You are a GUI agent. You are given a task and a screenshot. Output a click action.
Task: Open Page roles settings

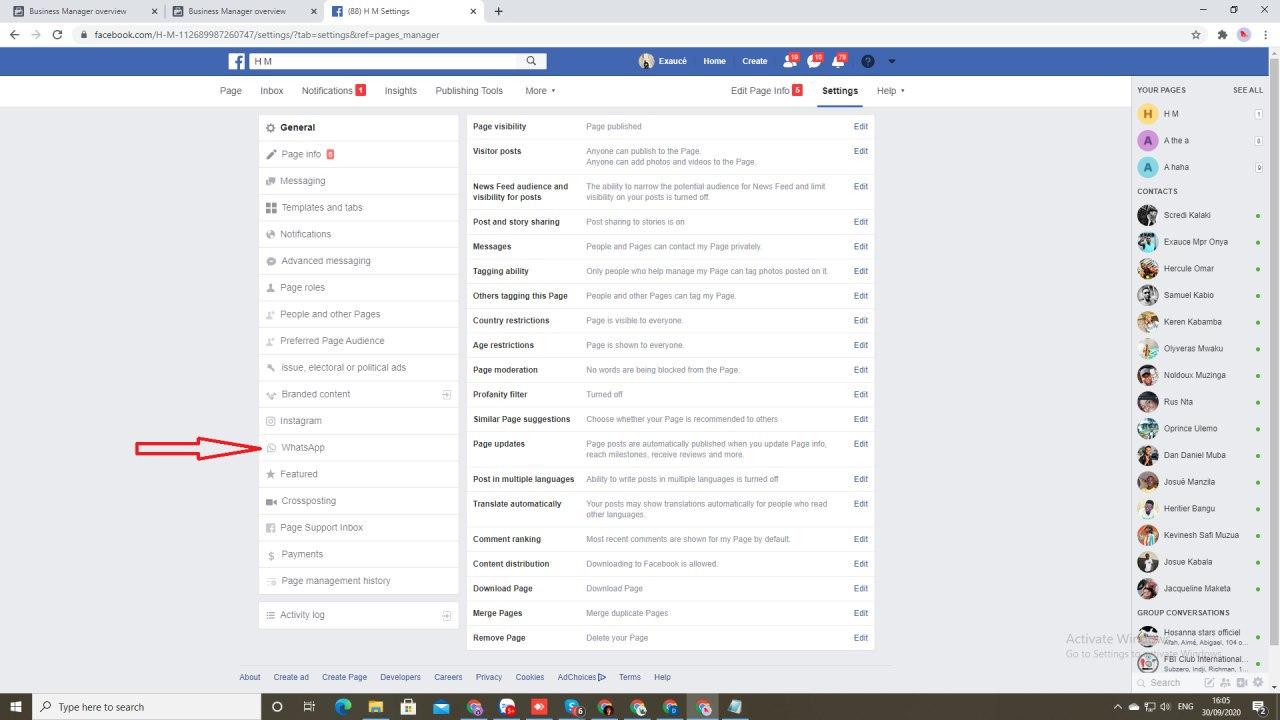point(359,288)
